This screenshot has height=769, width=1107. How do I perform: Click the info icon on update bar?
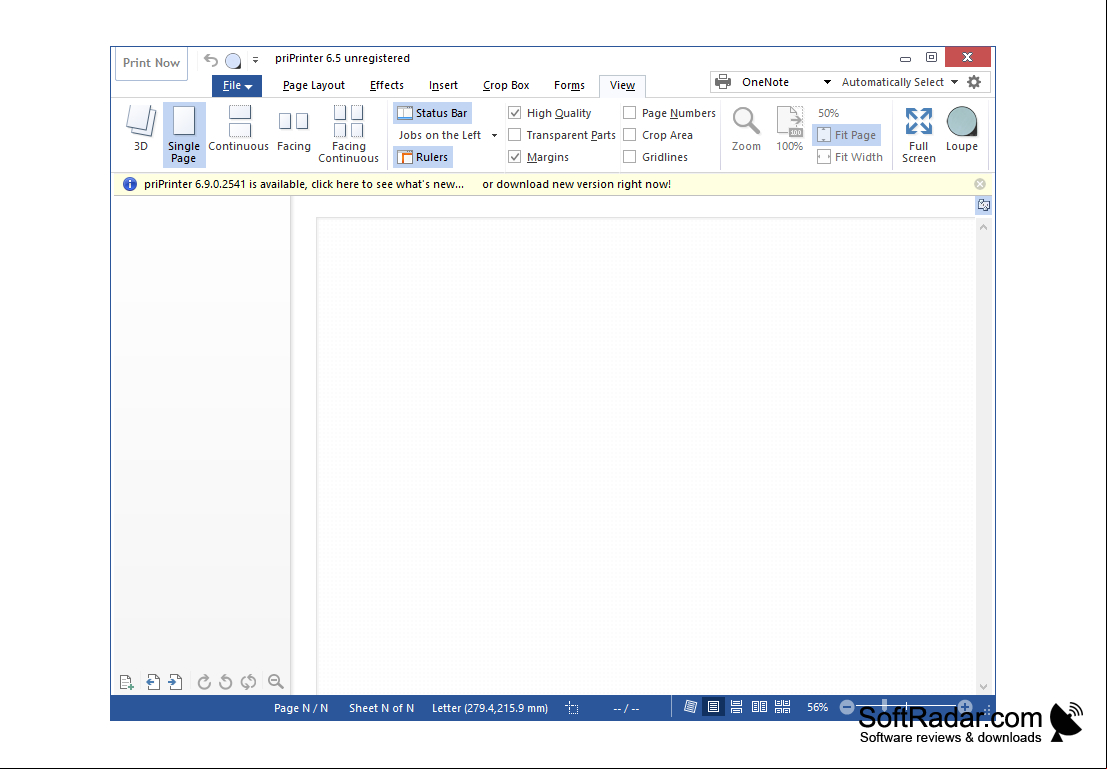[130, 184]
